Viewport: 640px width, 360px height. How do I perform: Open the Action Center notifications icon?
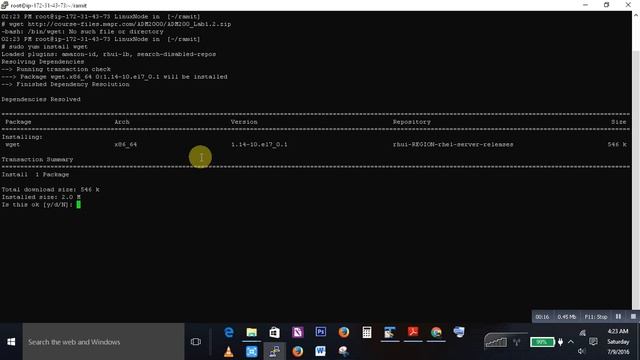tap(593, 341)
